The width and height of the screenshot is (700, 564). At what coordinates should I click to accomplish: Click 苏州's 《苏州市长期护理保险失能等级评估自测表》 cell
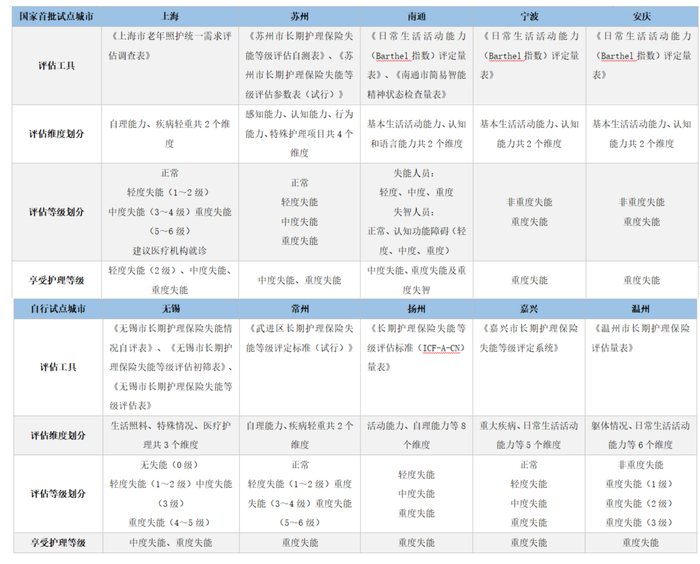pyautogui.click(x=300, y=66)
